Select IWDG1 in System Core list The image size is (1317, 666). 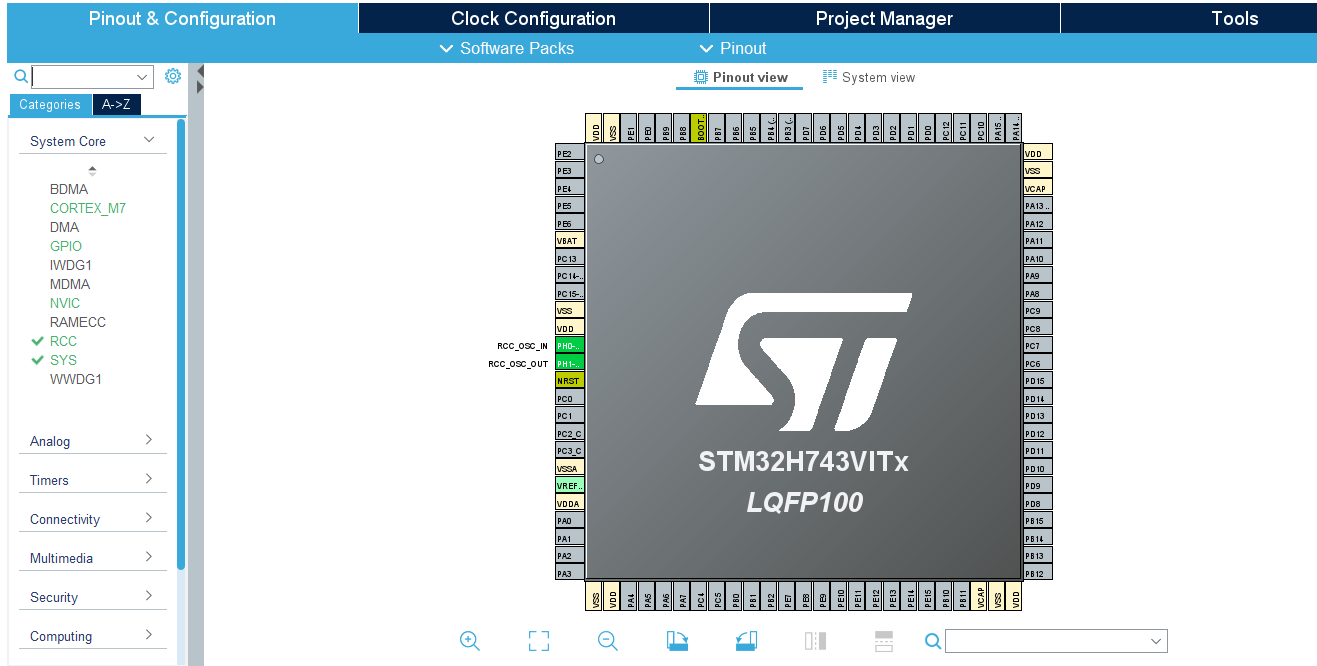[x=71, y=265]
